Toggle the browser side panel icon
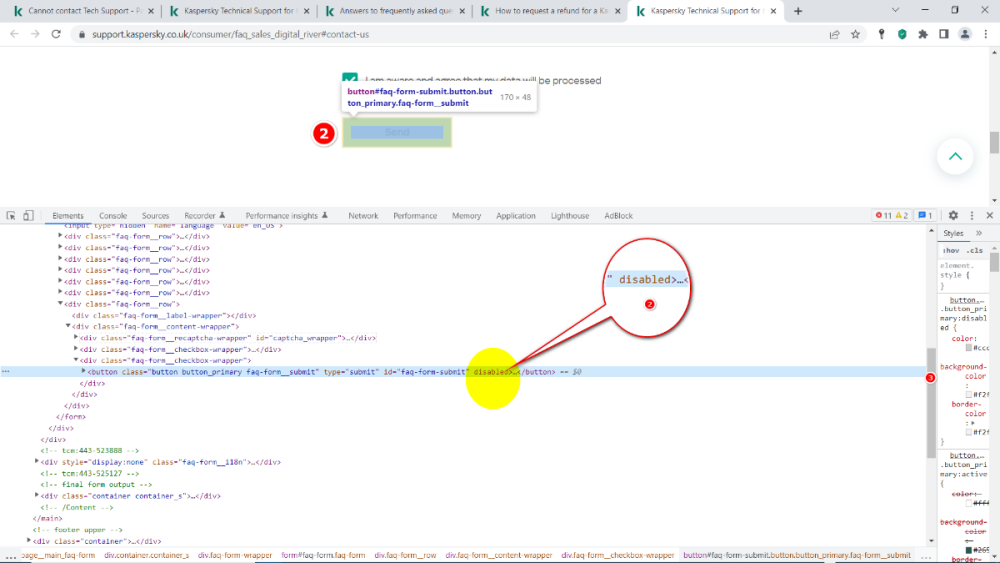Screen dimensions: 1000x563 click(x=944, y=34)
